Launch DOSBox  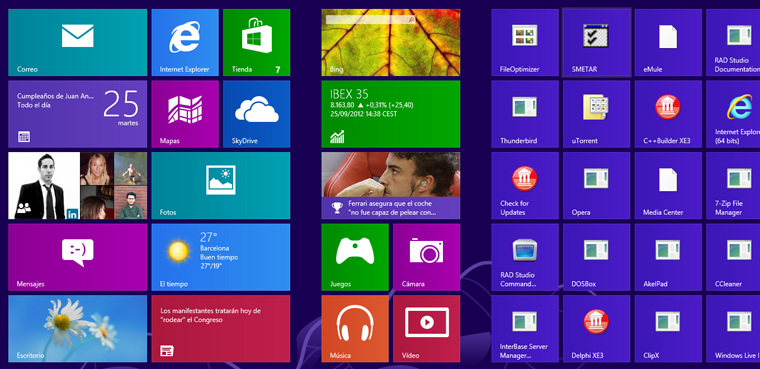click(597, 257)
